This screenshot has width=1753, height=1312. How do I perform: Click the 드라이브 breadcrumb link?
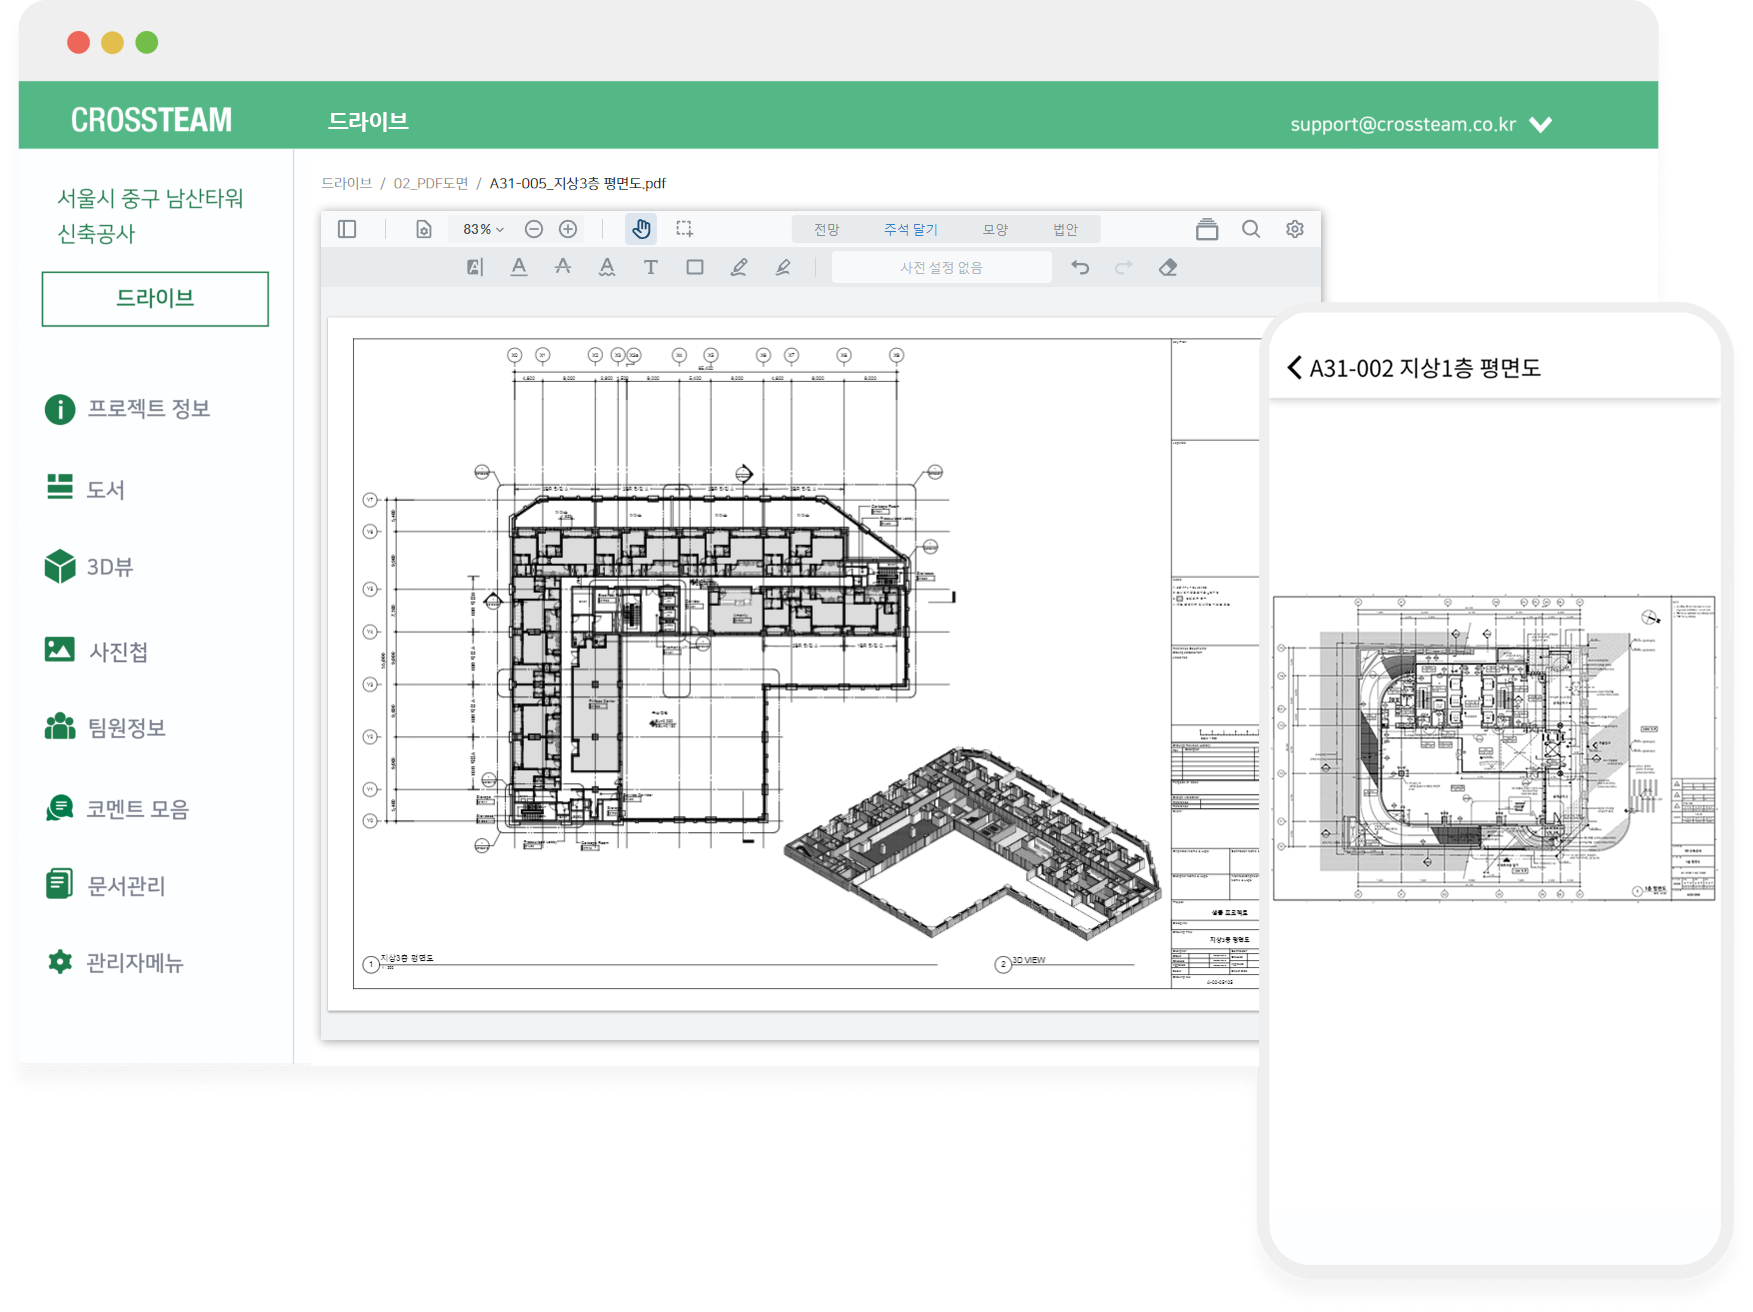346,183
